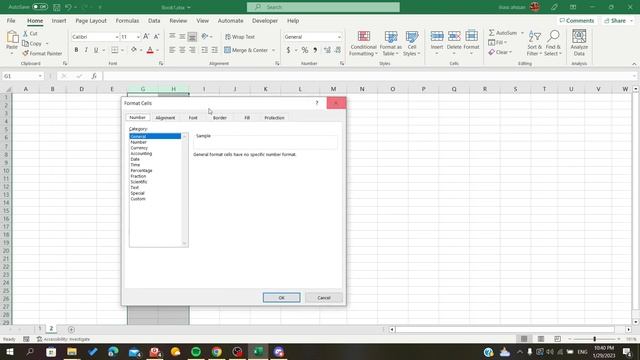
Task: Toggle the AutoSave switch
Action: point(40,7)
